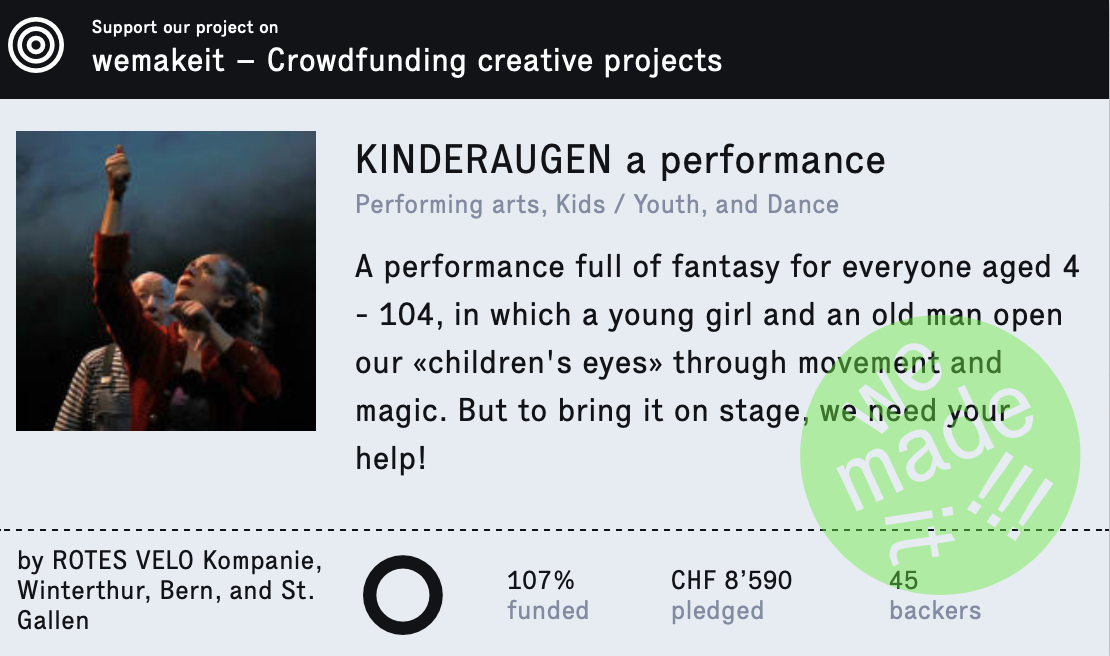Image resolution: width=1110 pixels, height=656 pixels.
Task: Click the word "pledged" label
Action: click(x=717, y=611)
